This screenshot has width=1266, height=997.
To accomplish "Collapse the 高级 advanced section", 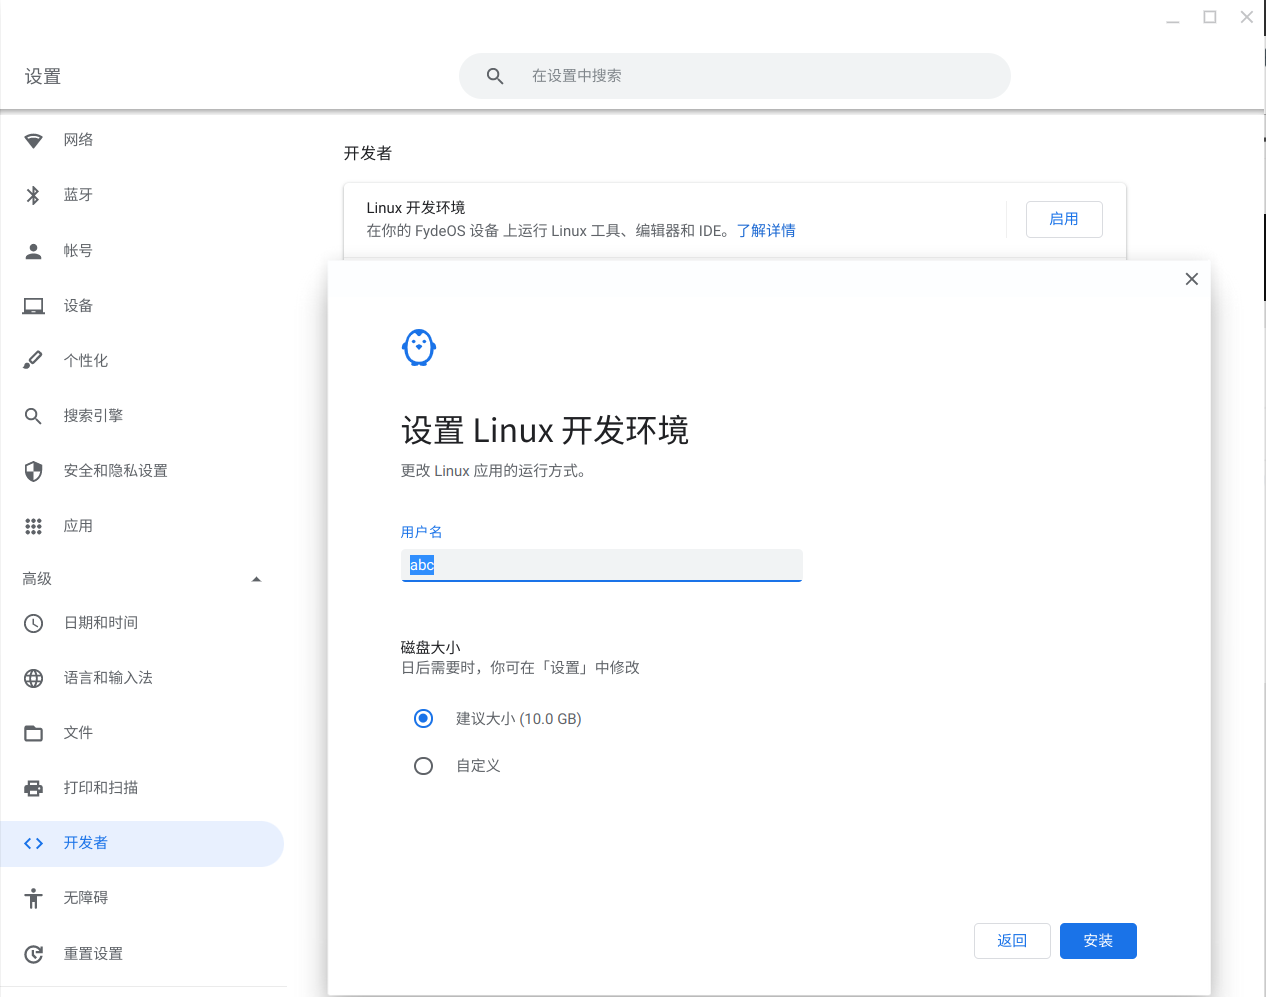I will click(256, 579).
